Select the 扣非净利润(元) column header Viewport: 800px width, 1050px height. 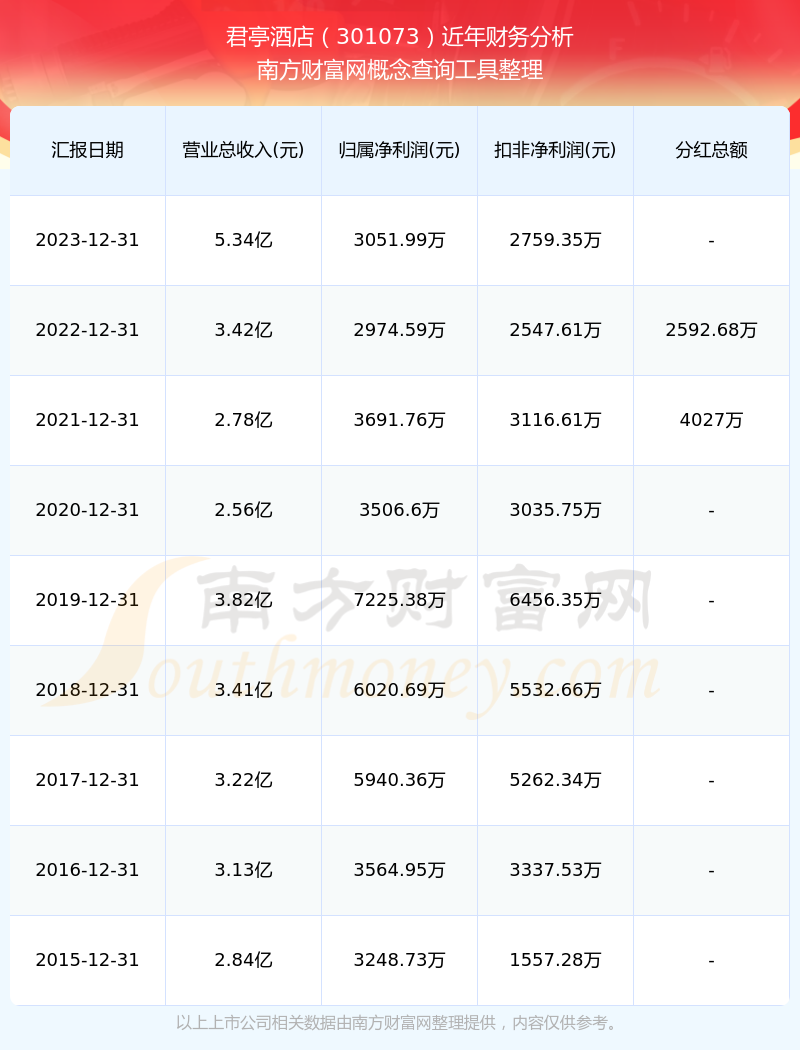[x=556, y=150]
